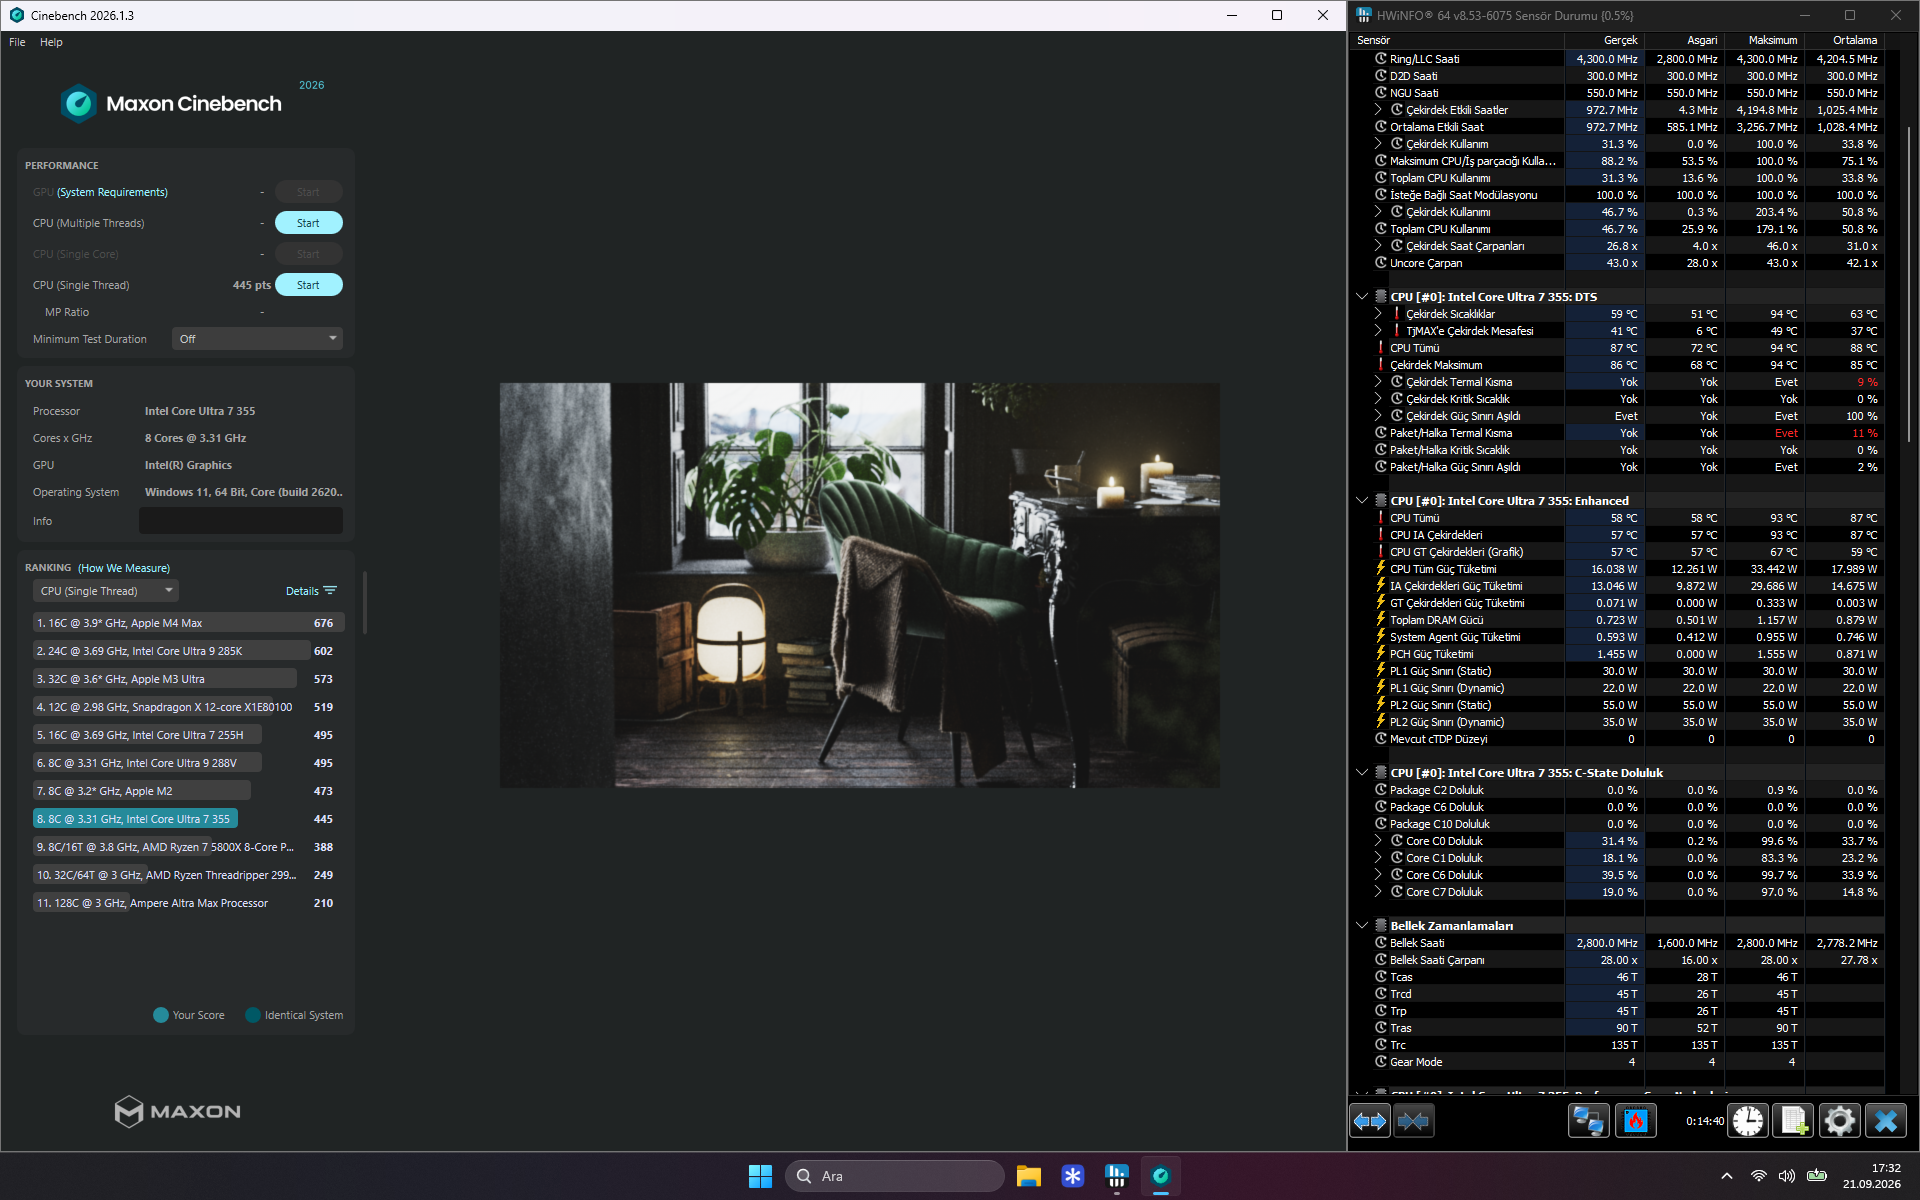Click the Info text field in Your System

tap(240, 521)
